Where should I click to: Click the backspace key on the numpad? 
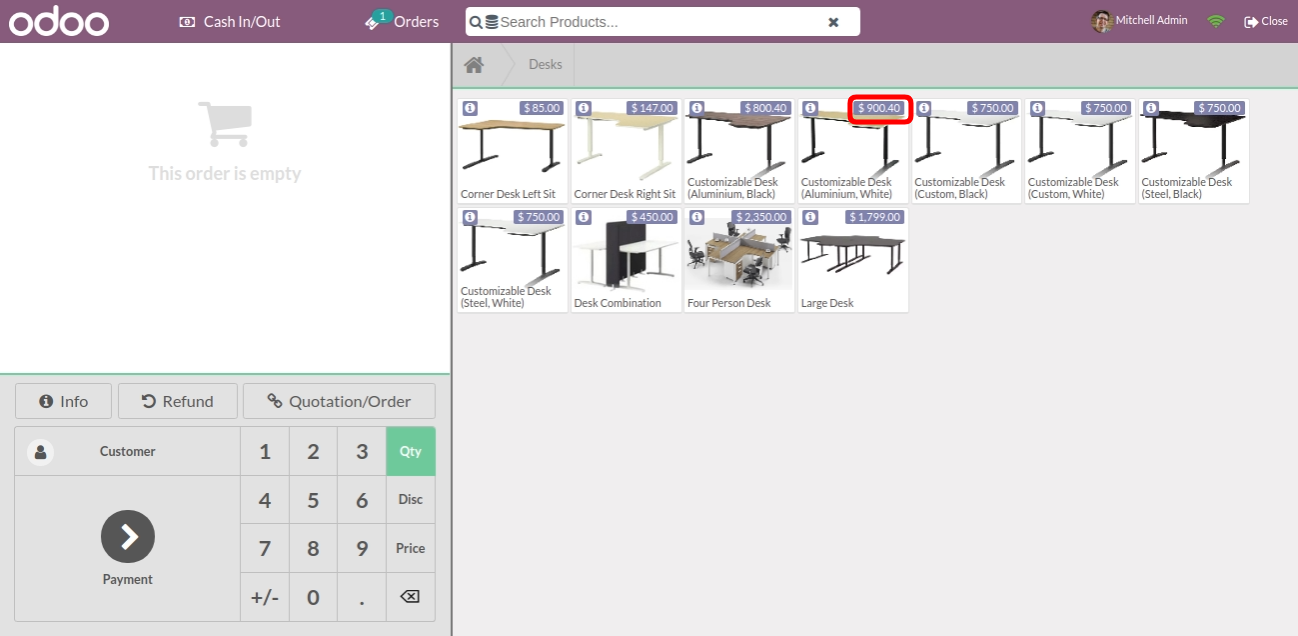tap(410, 597)
